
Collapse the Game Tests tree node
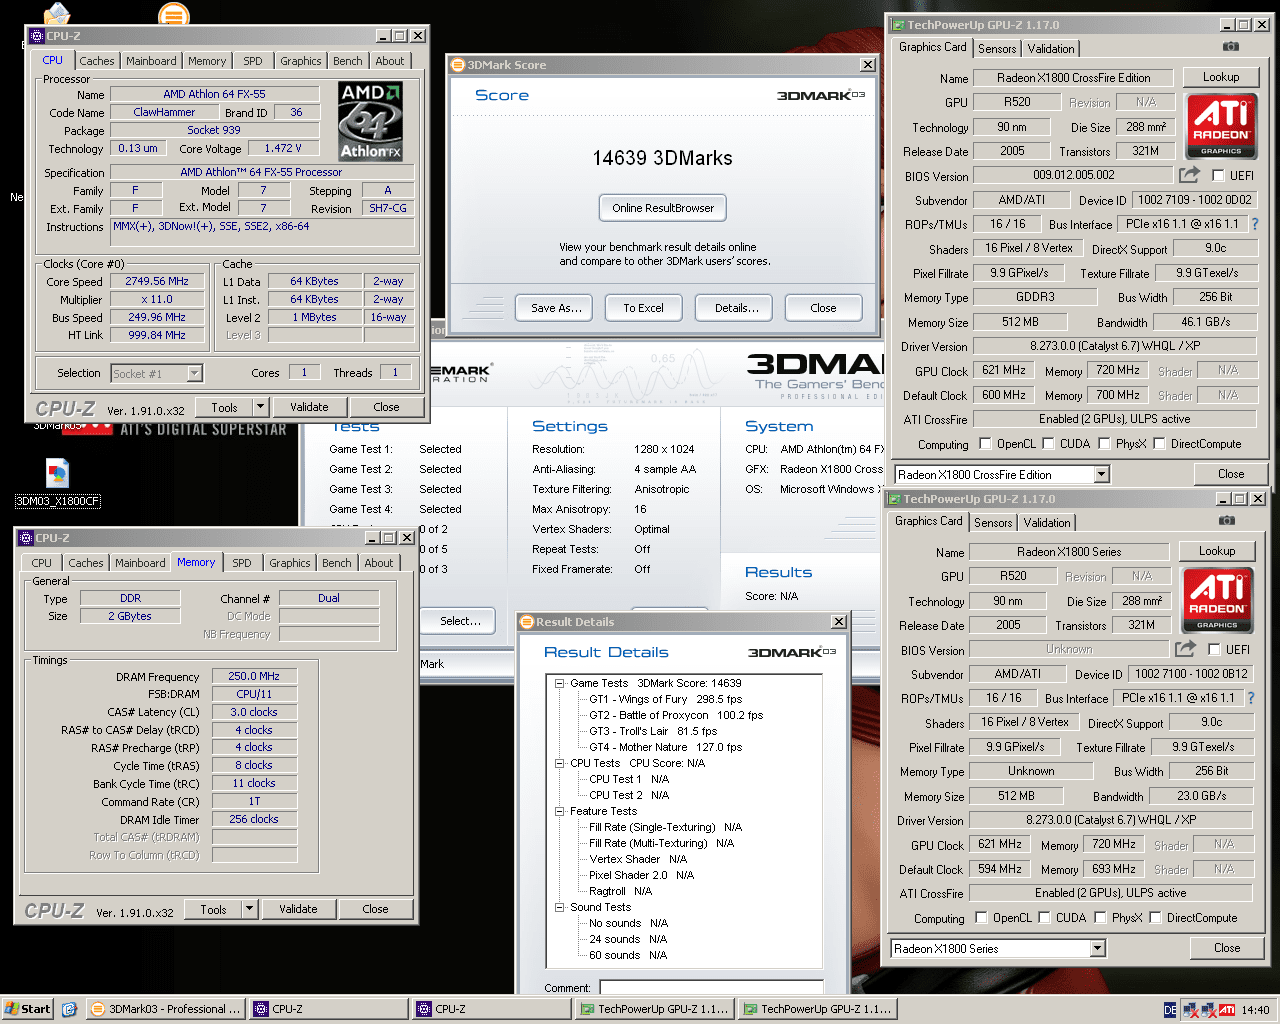[560, 683]
